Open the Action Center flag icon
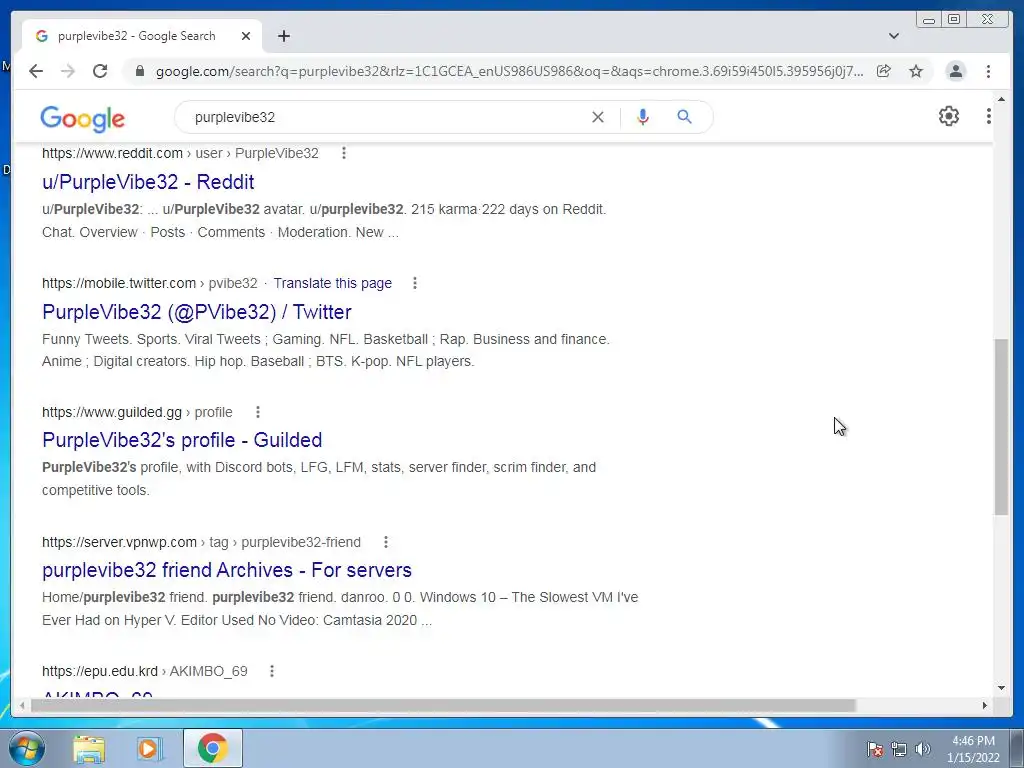1024x768 pixels. click(x=874, y=749)
